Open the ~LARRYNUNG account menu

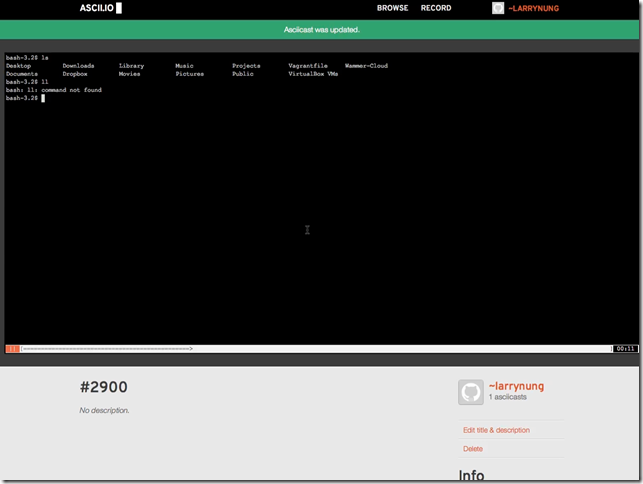tap(534, 8)
